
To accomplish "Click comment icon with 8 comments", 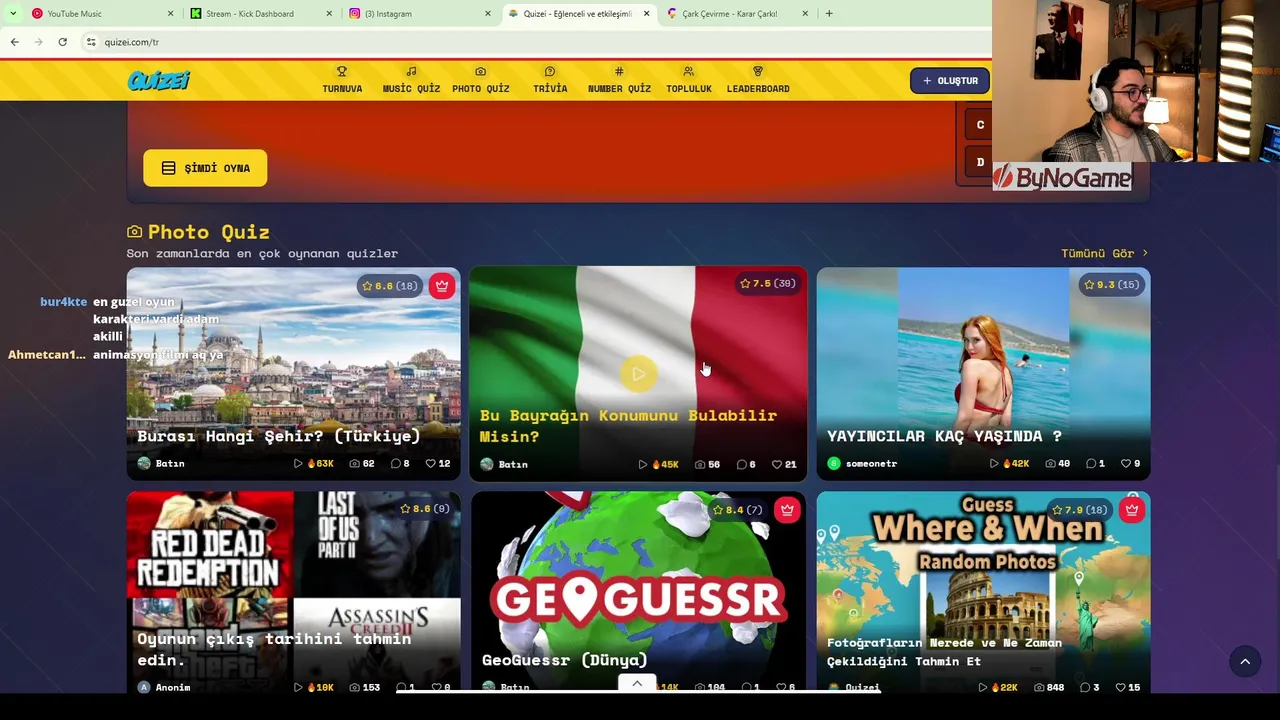I will 395,464.
